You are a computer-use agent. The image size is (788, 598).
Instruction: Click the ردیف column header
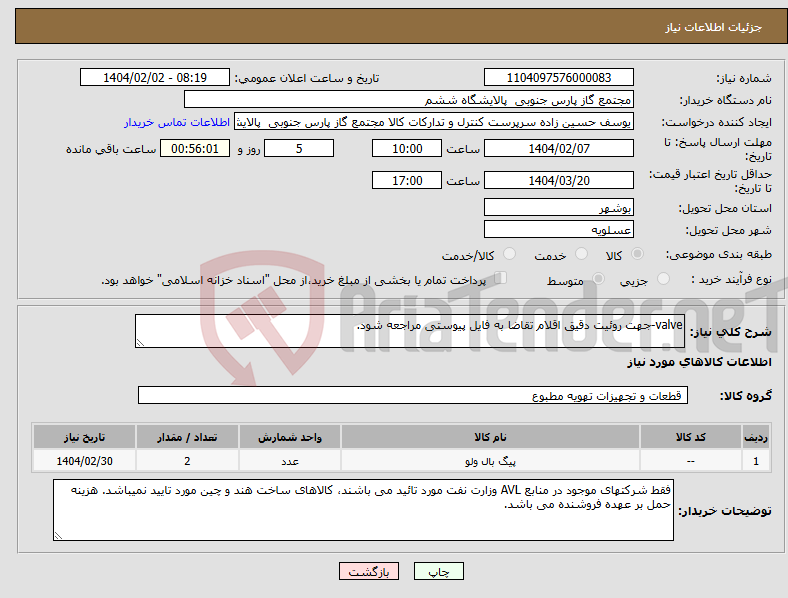[756, 437]
